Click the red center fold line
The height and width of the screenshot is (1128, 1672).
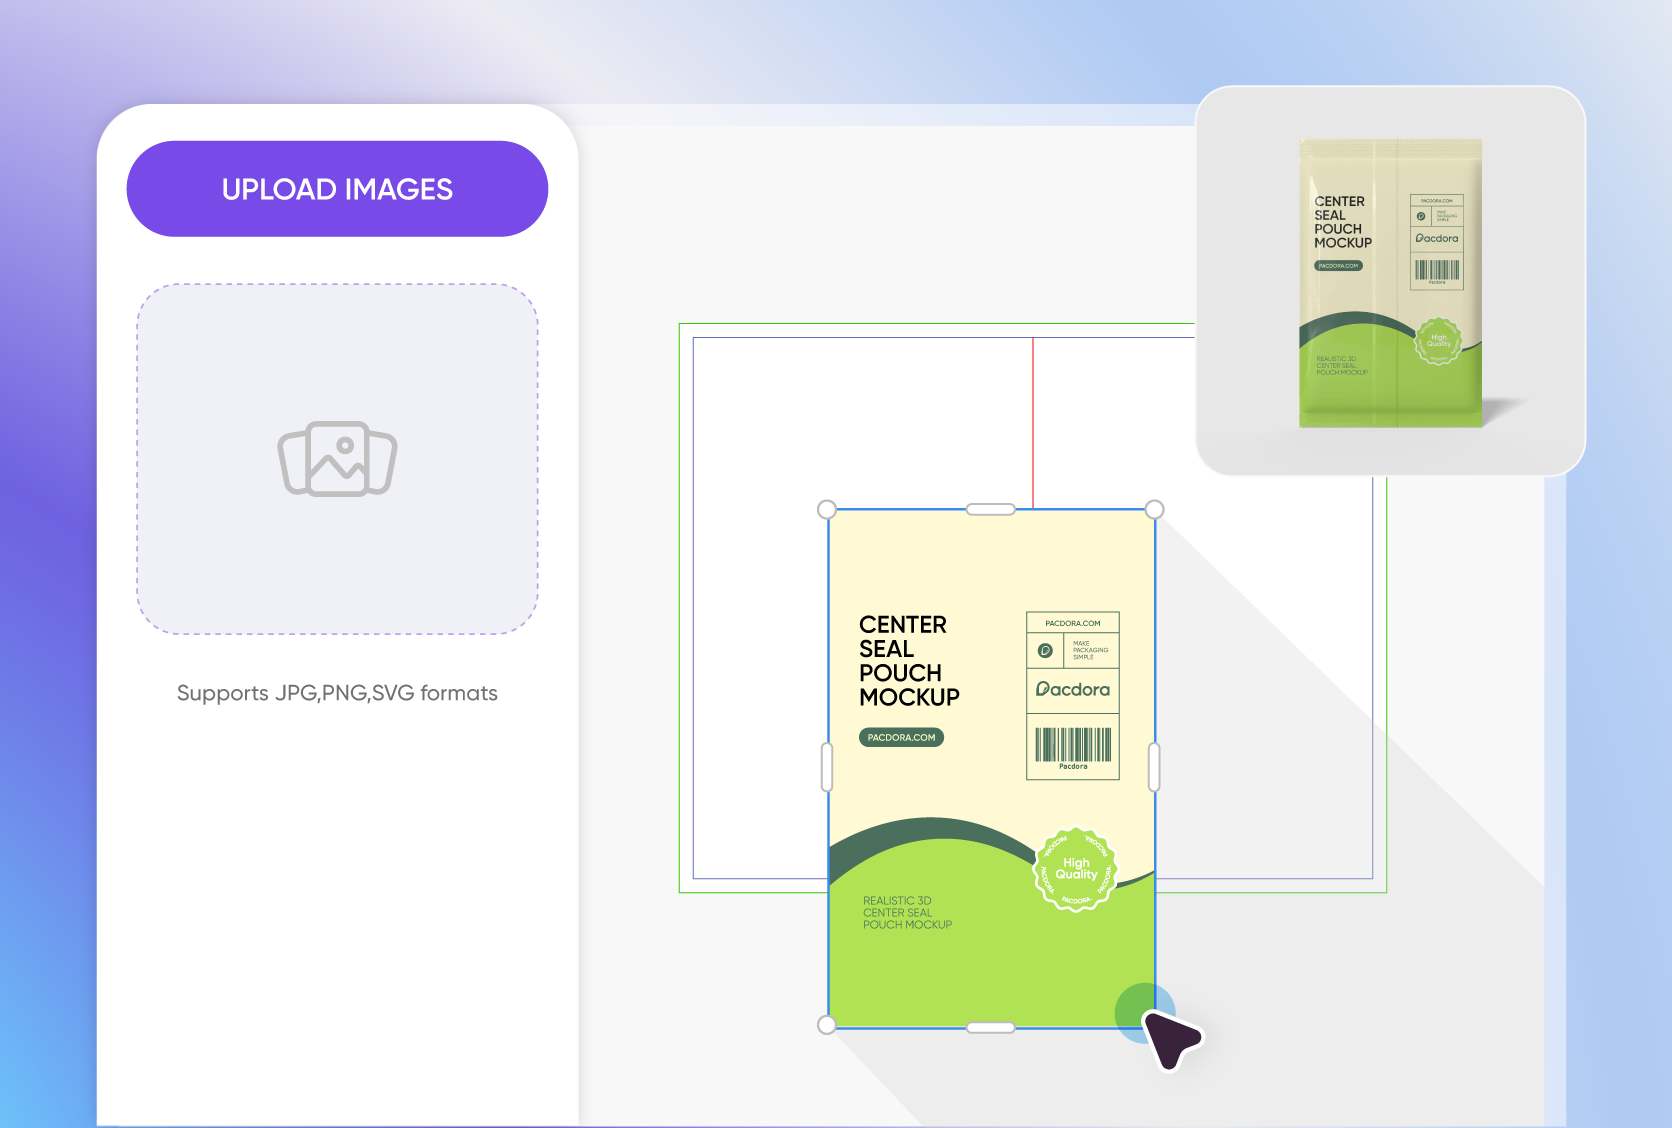click(x=1033, y=420)
